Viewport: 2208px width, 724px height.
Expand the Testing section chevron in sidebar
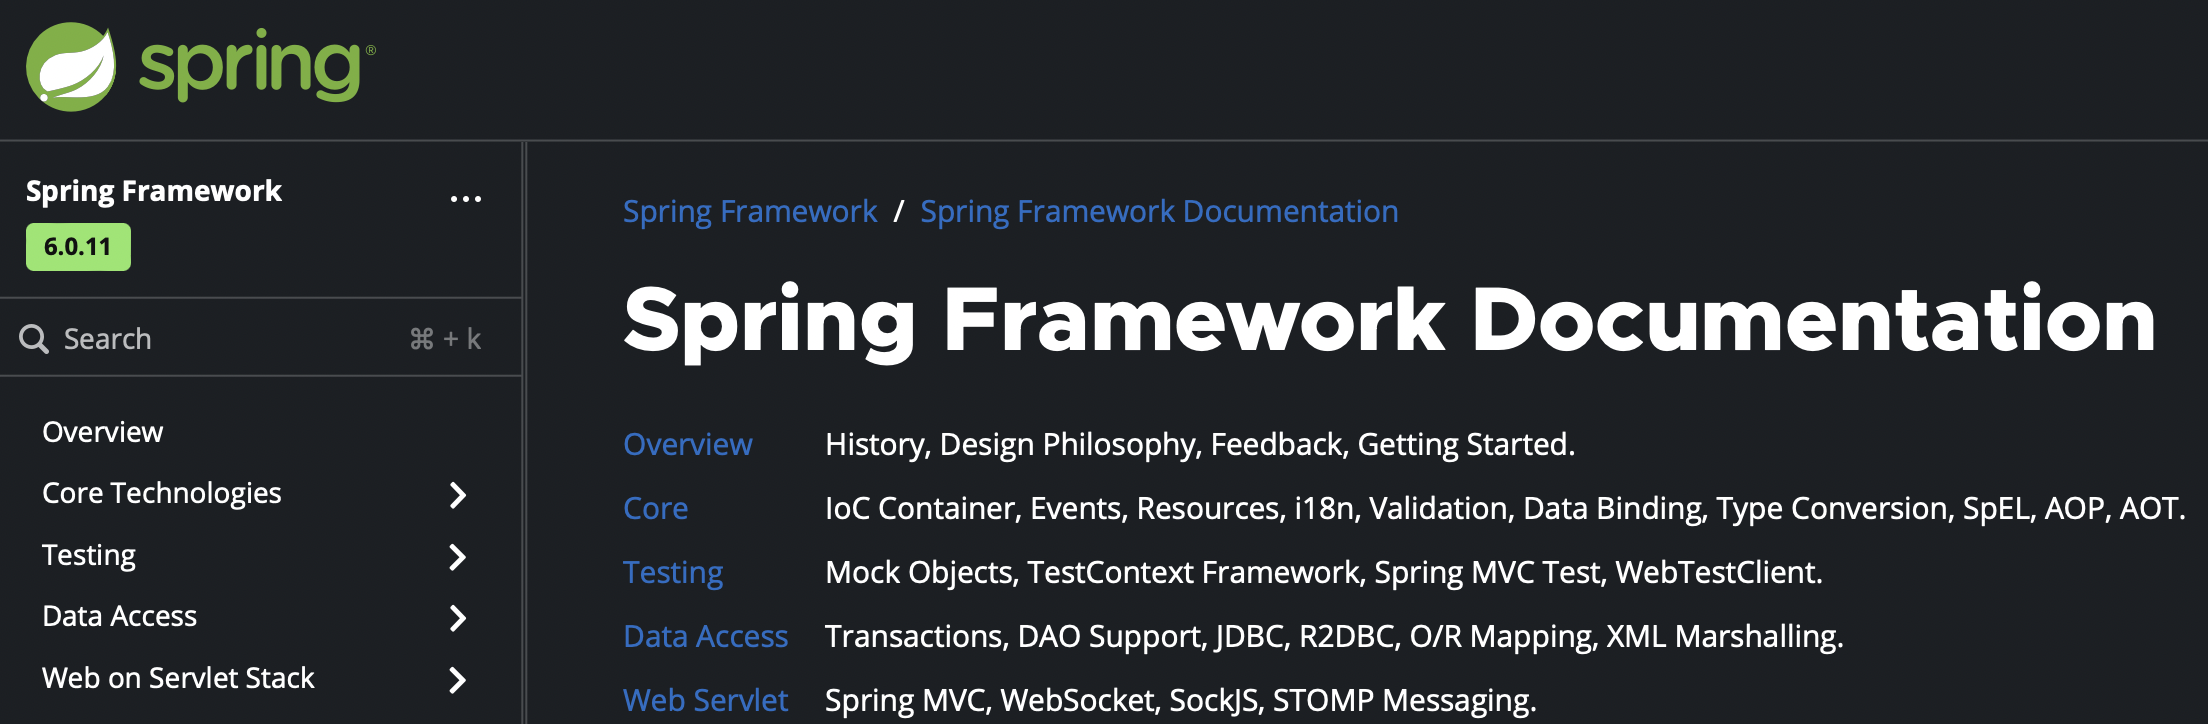(x=458, y=557)
